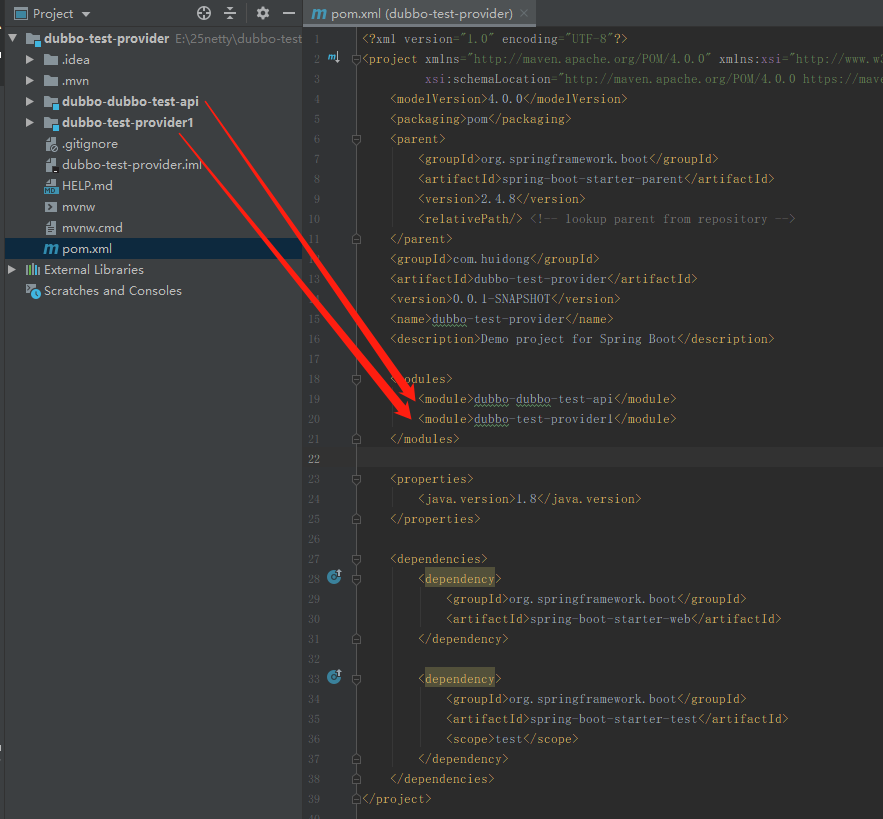883x819 pixels.
Task: Select dubbo-dubbo-test-api module in tree
Action: click(x=130, y=101)
